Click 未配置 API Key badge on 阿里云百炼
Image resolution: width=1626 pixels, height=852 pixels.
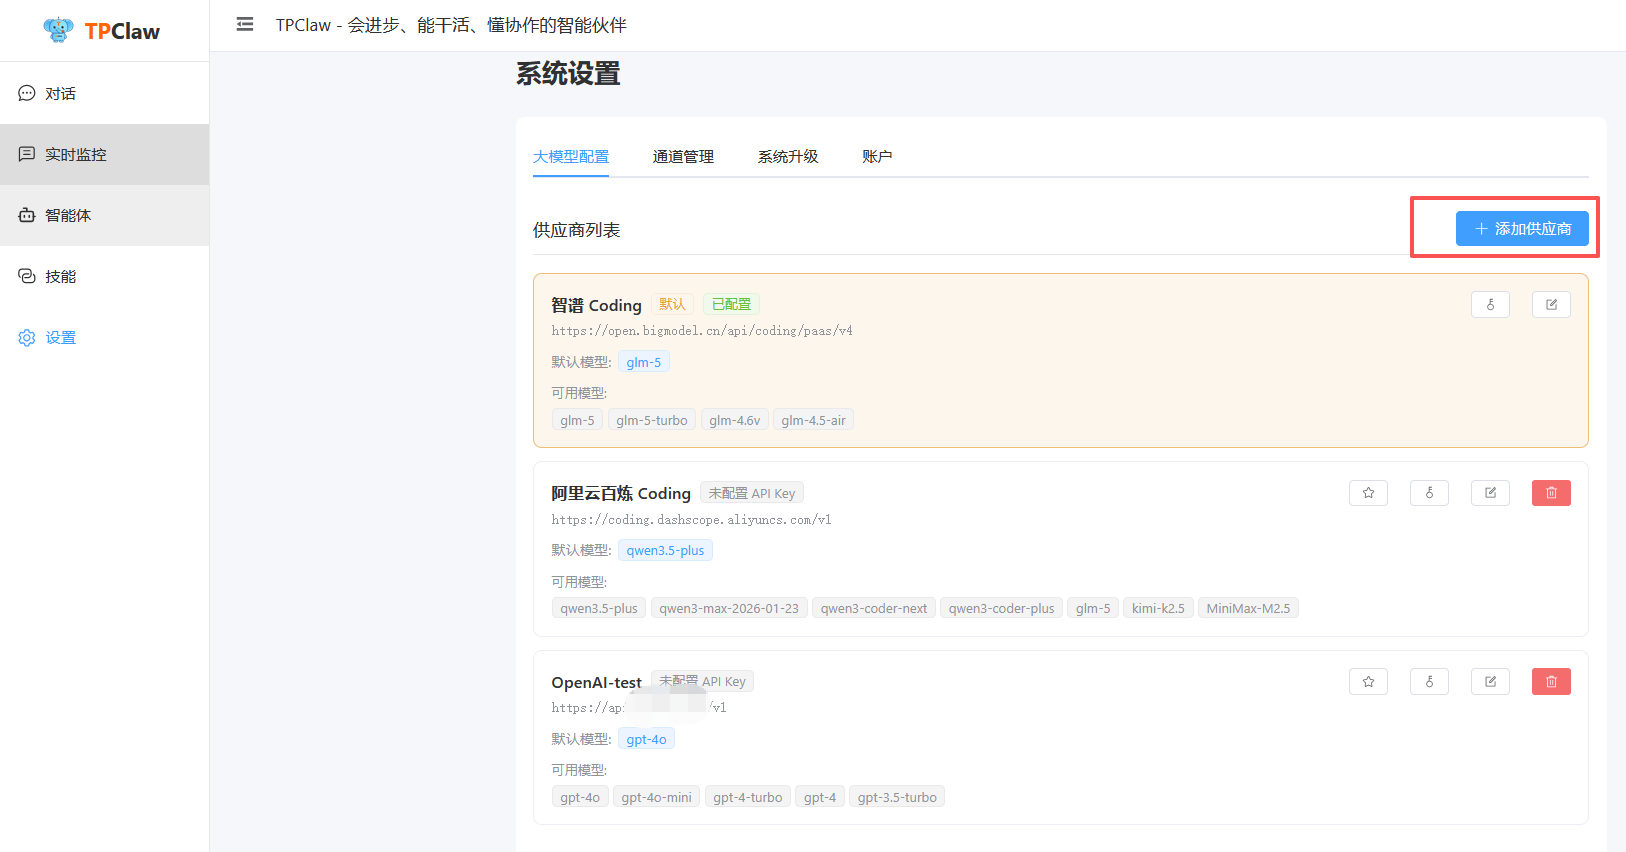click(752, 493)
